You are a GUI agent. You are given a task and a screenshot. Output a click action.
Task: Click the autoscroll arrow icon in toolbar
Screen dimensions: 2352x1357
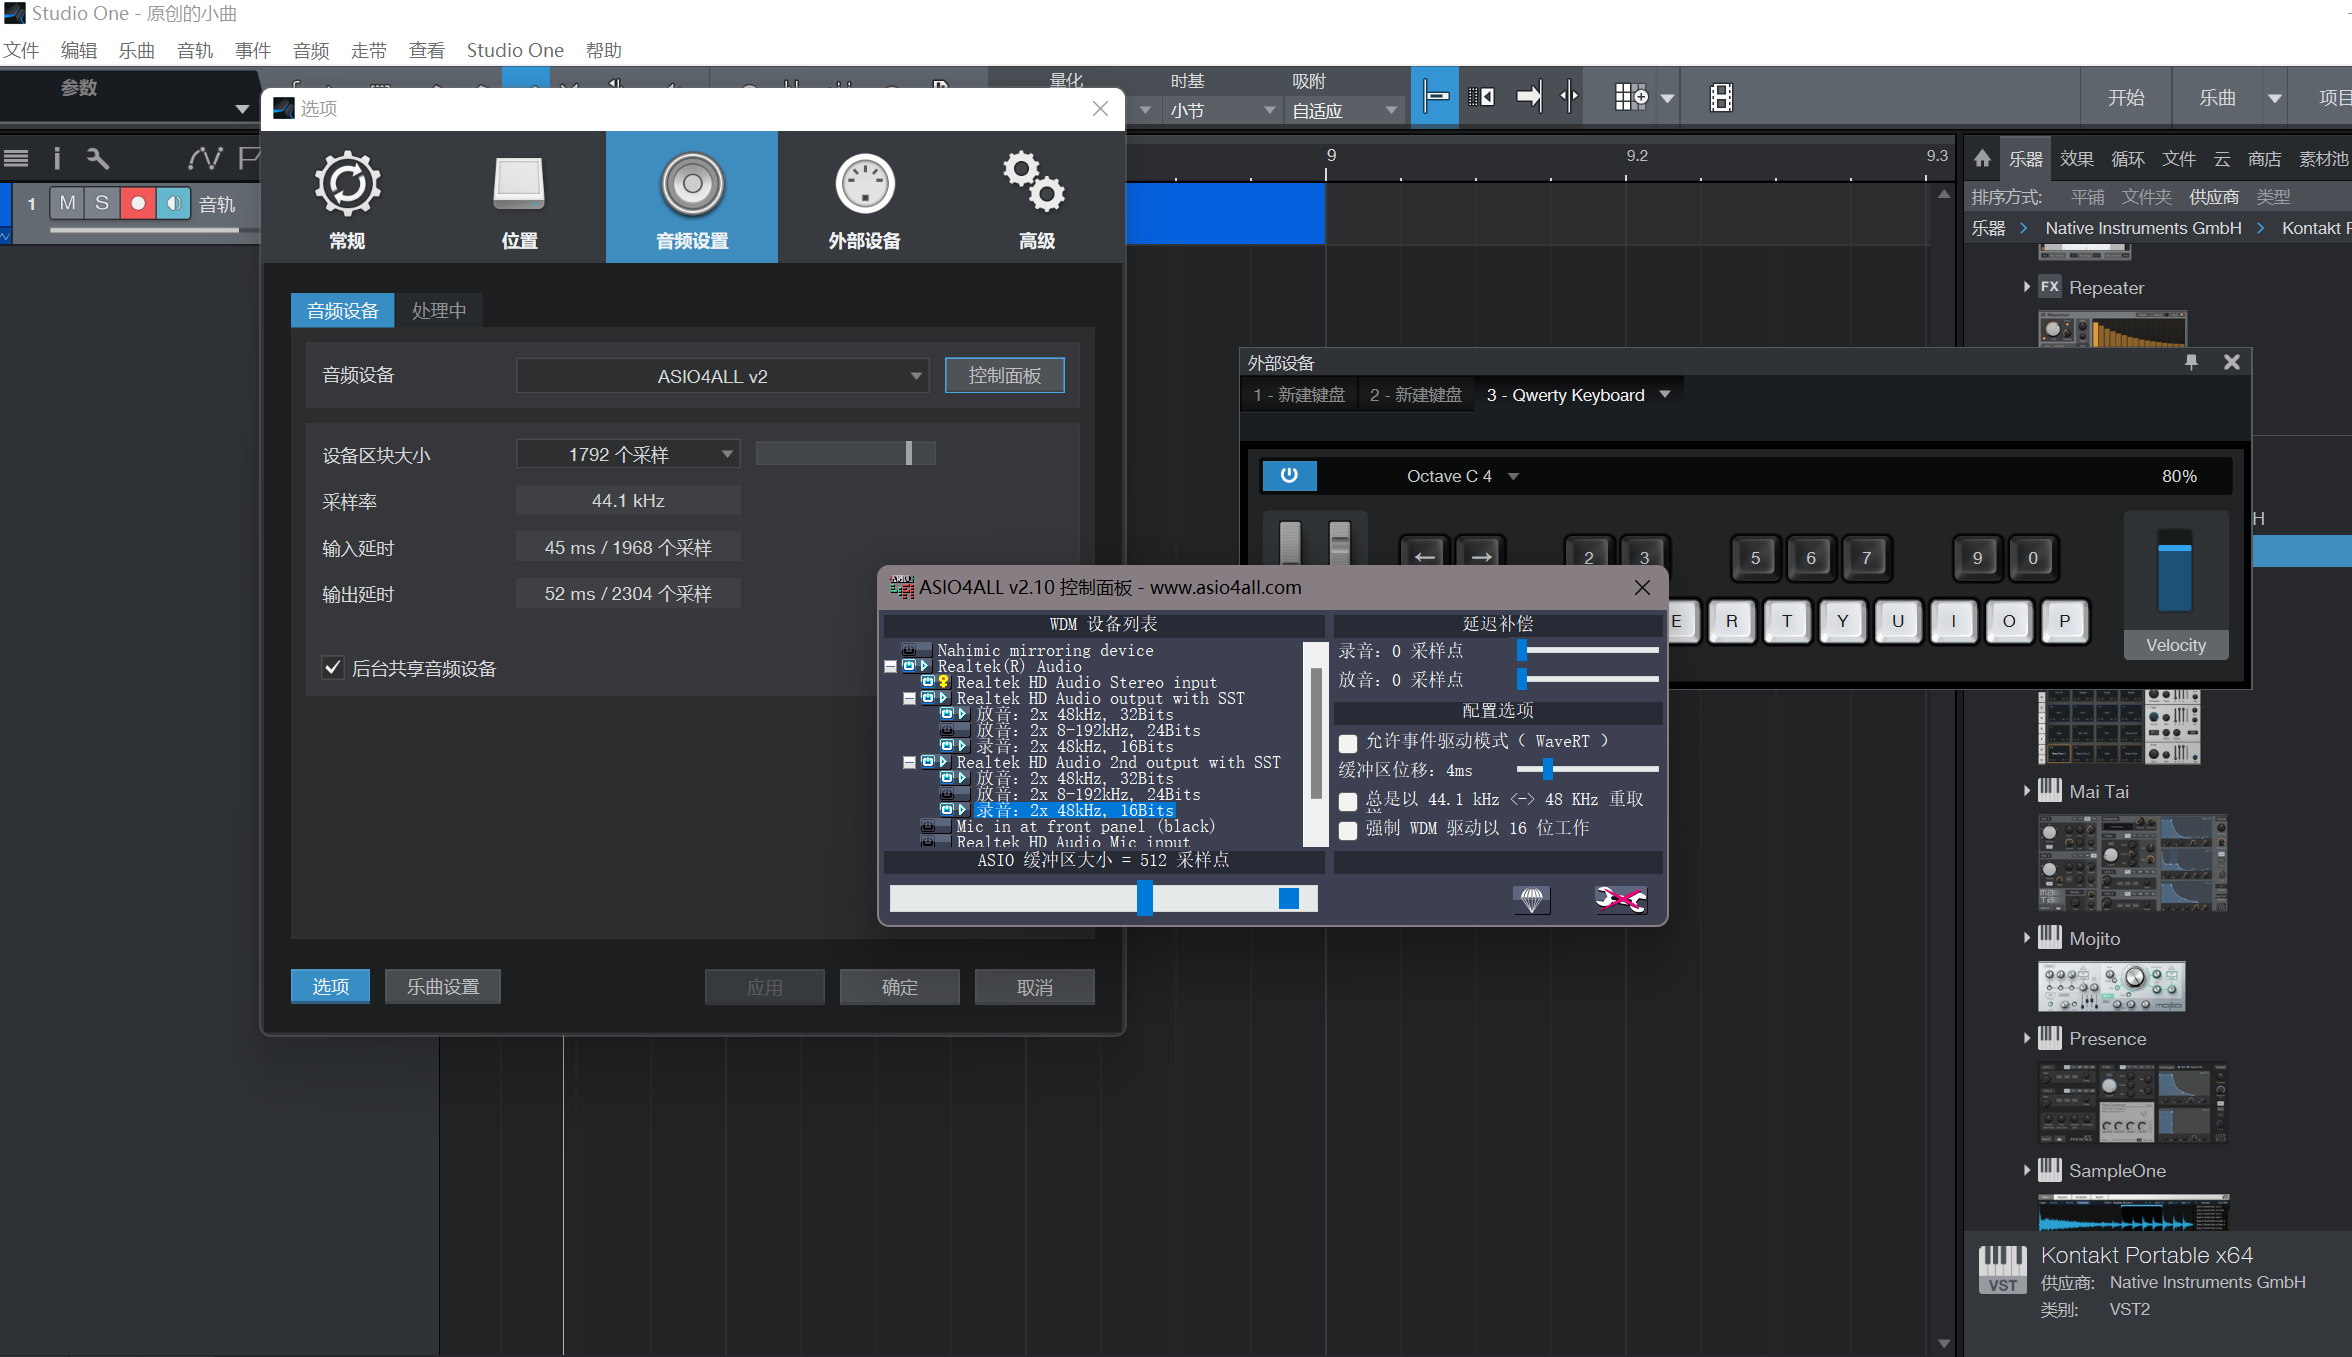1528,97
